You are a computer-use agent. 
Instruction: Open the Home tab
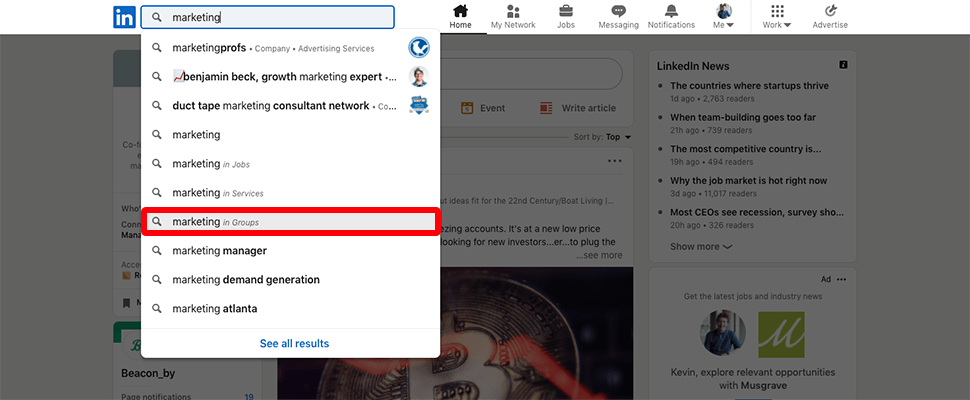tap(460, 17)
